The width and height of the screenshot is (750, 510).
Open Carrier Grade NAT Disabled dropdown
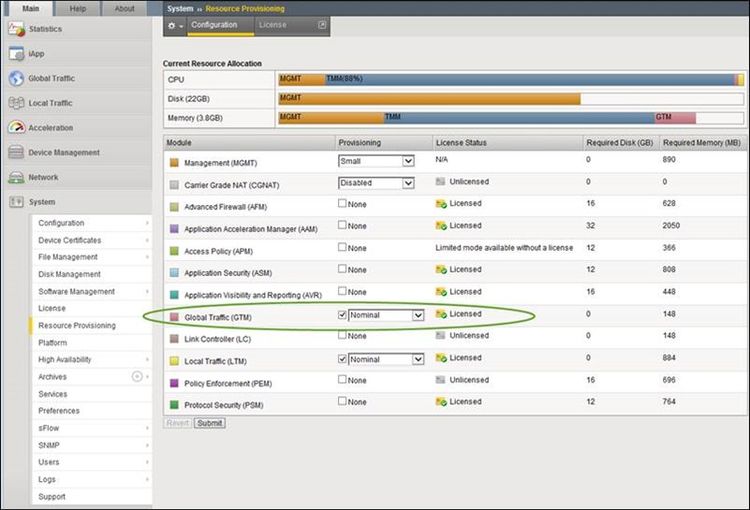coord(376,183)
